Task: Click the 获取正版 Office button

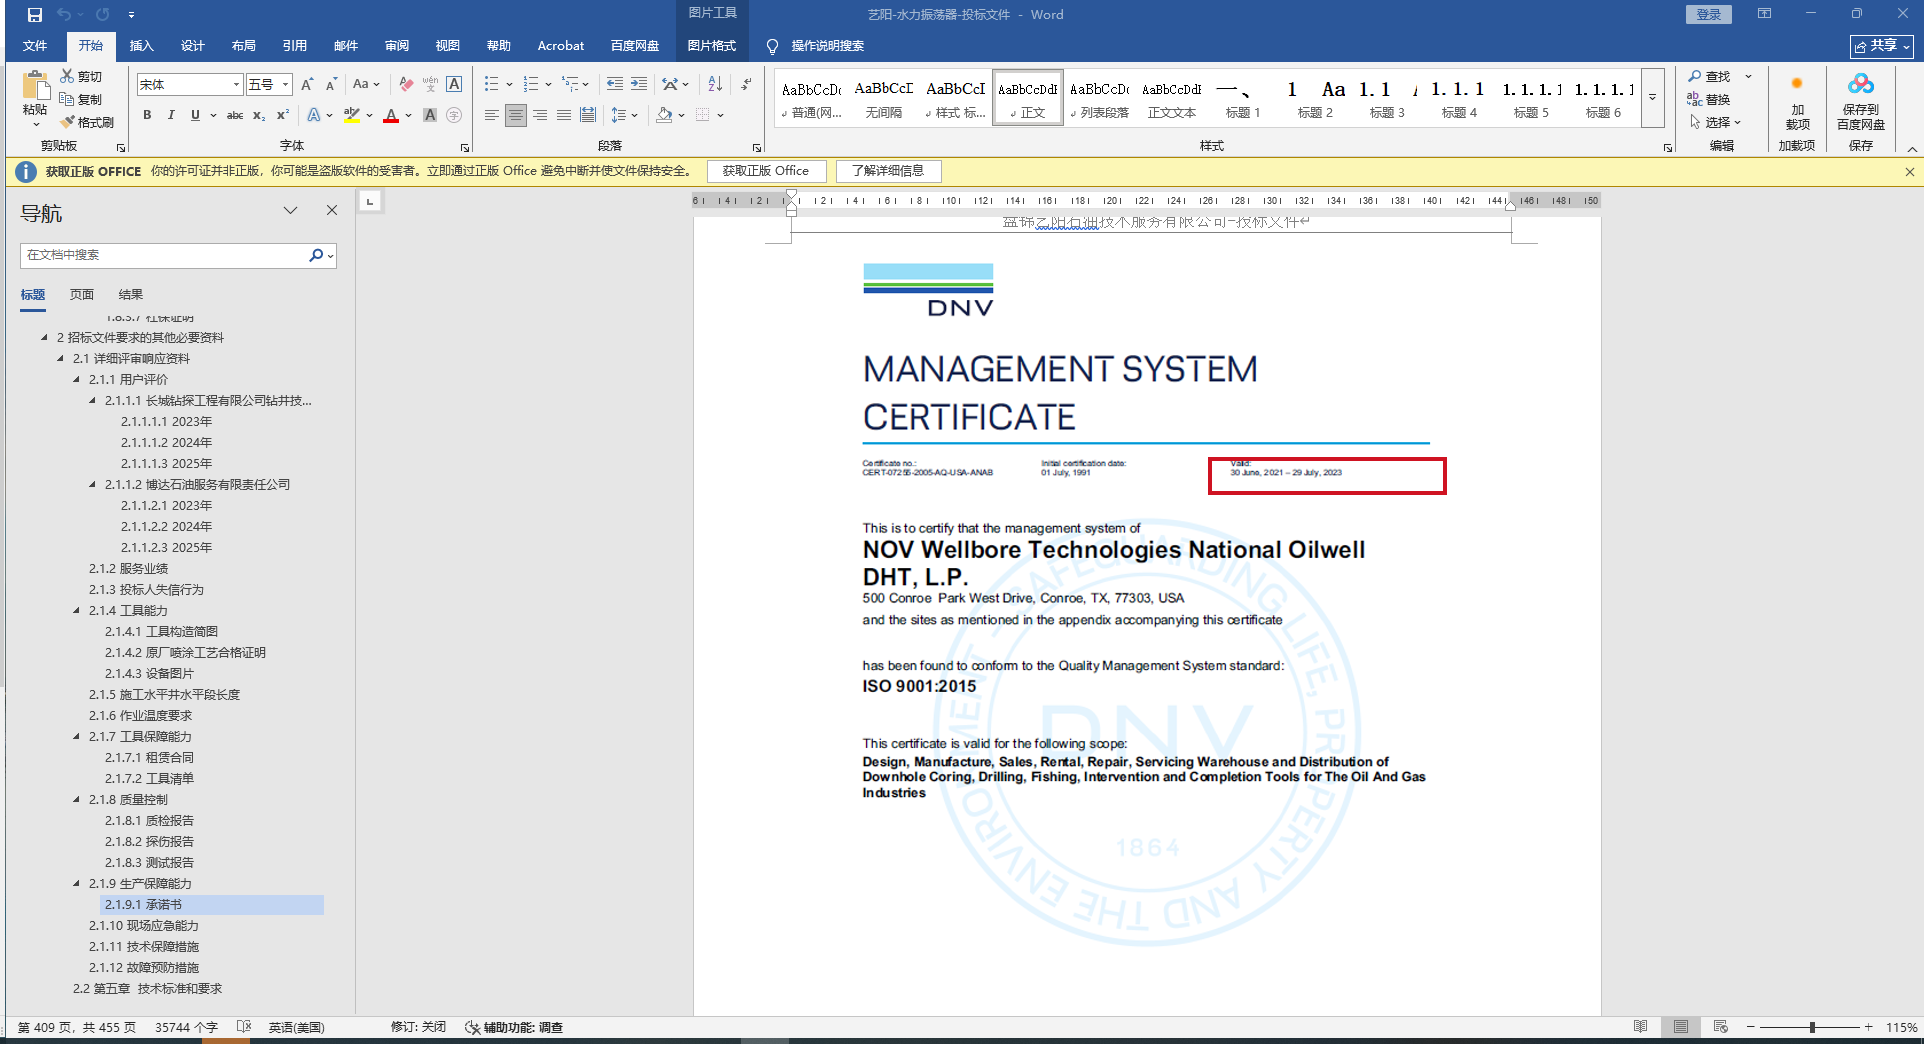Action: (x=766, y=171)
